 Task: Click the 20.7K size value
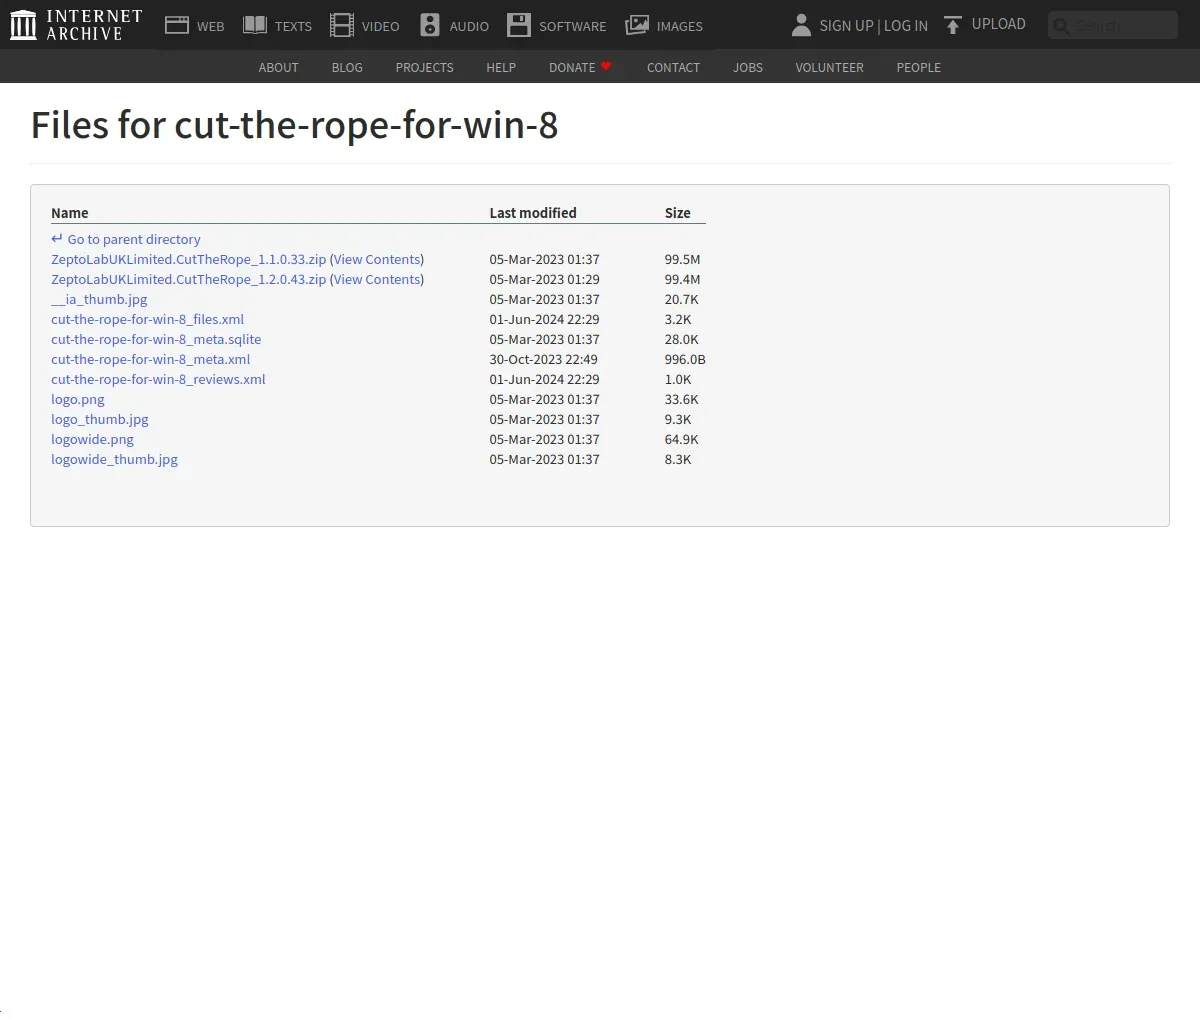tap(681, 299)
